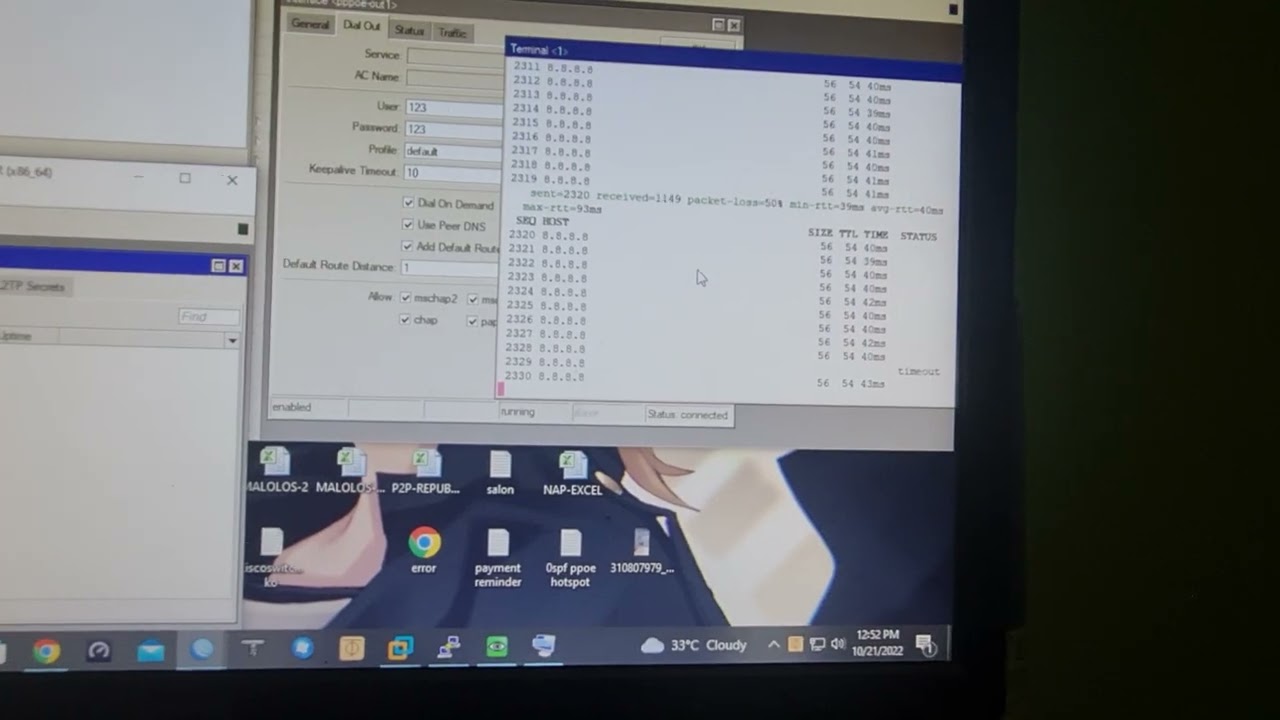Click the sent=2320 summary line
The height and width of the screenshot is (720, 1280).
736,202
